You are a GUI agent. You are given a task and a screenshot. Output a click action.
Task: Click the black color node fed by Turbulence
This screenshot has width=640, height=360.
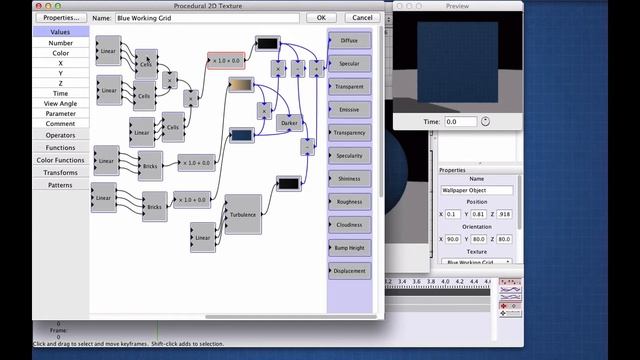289,184
